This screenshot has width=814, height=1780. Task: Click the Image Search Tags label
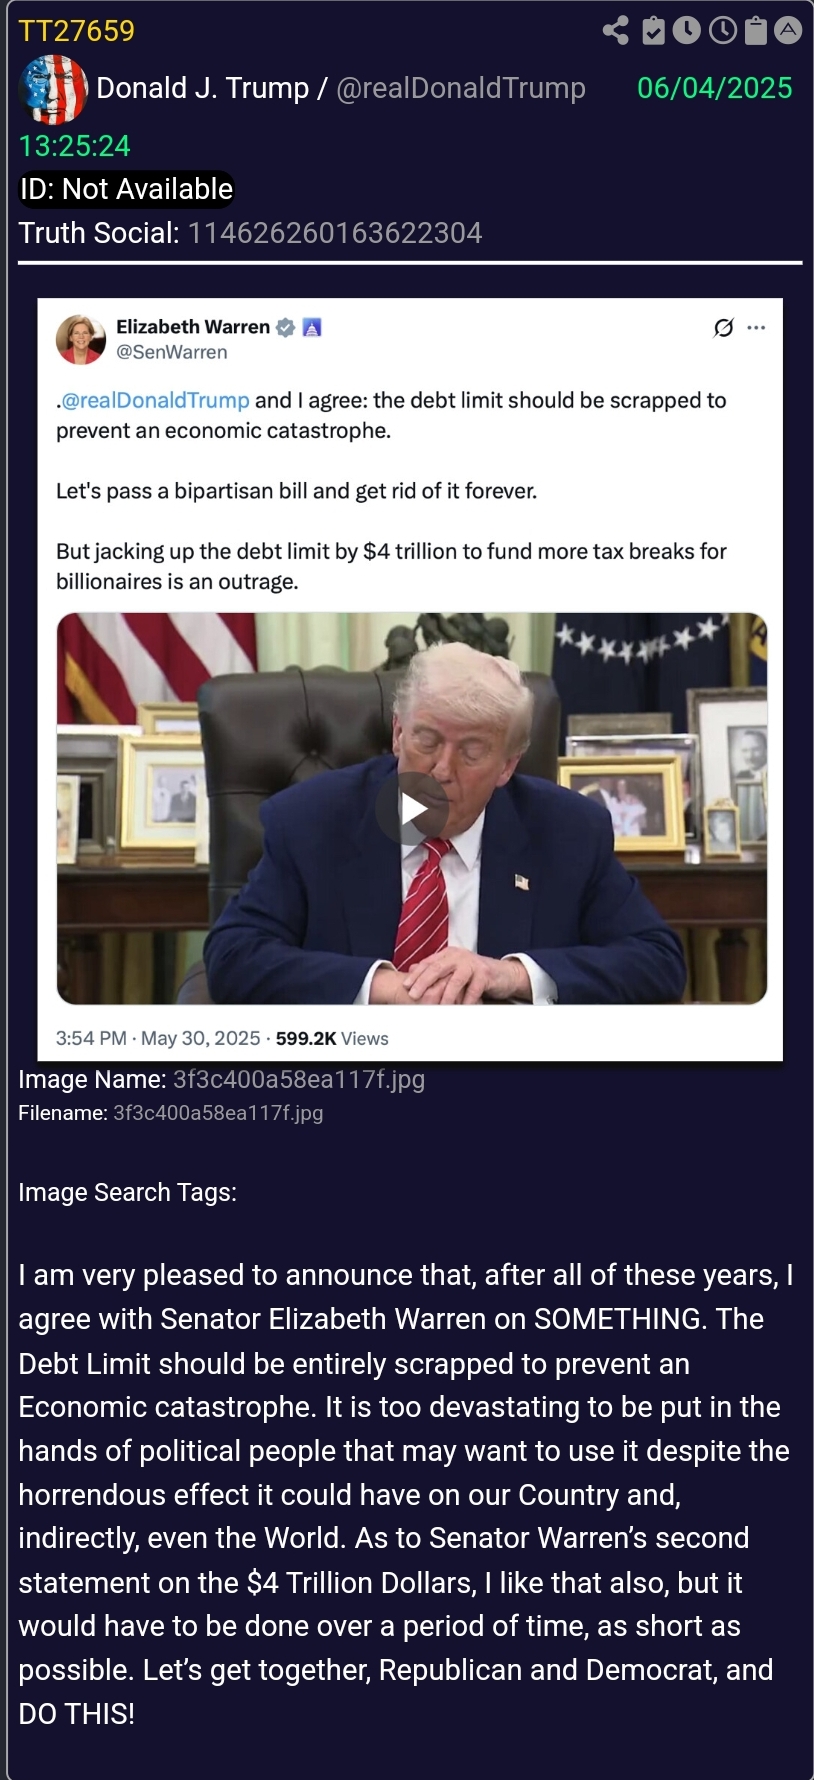point(128,1192)
